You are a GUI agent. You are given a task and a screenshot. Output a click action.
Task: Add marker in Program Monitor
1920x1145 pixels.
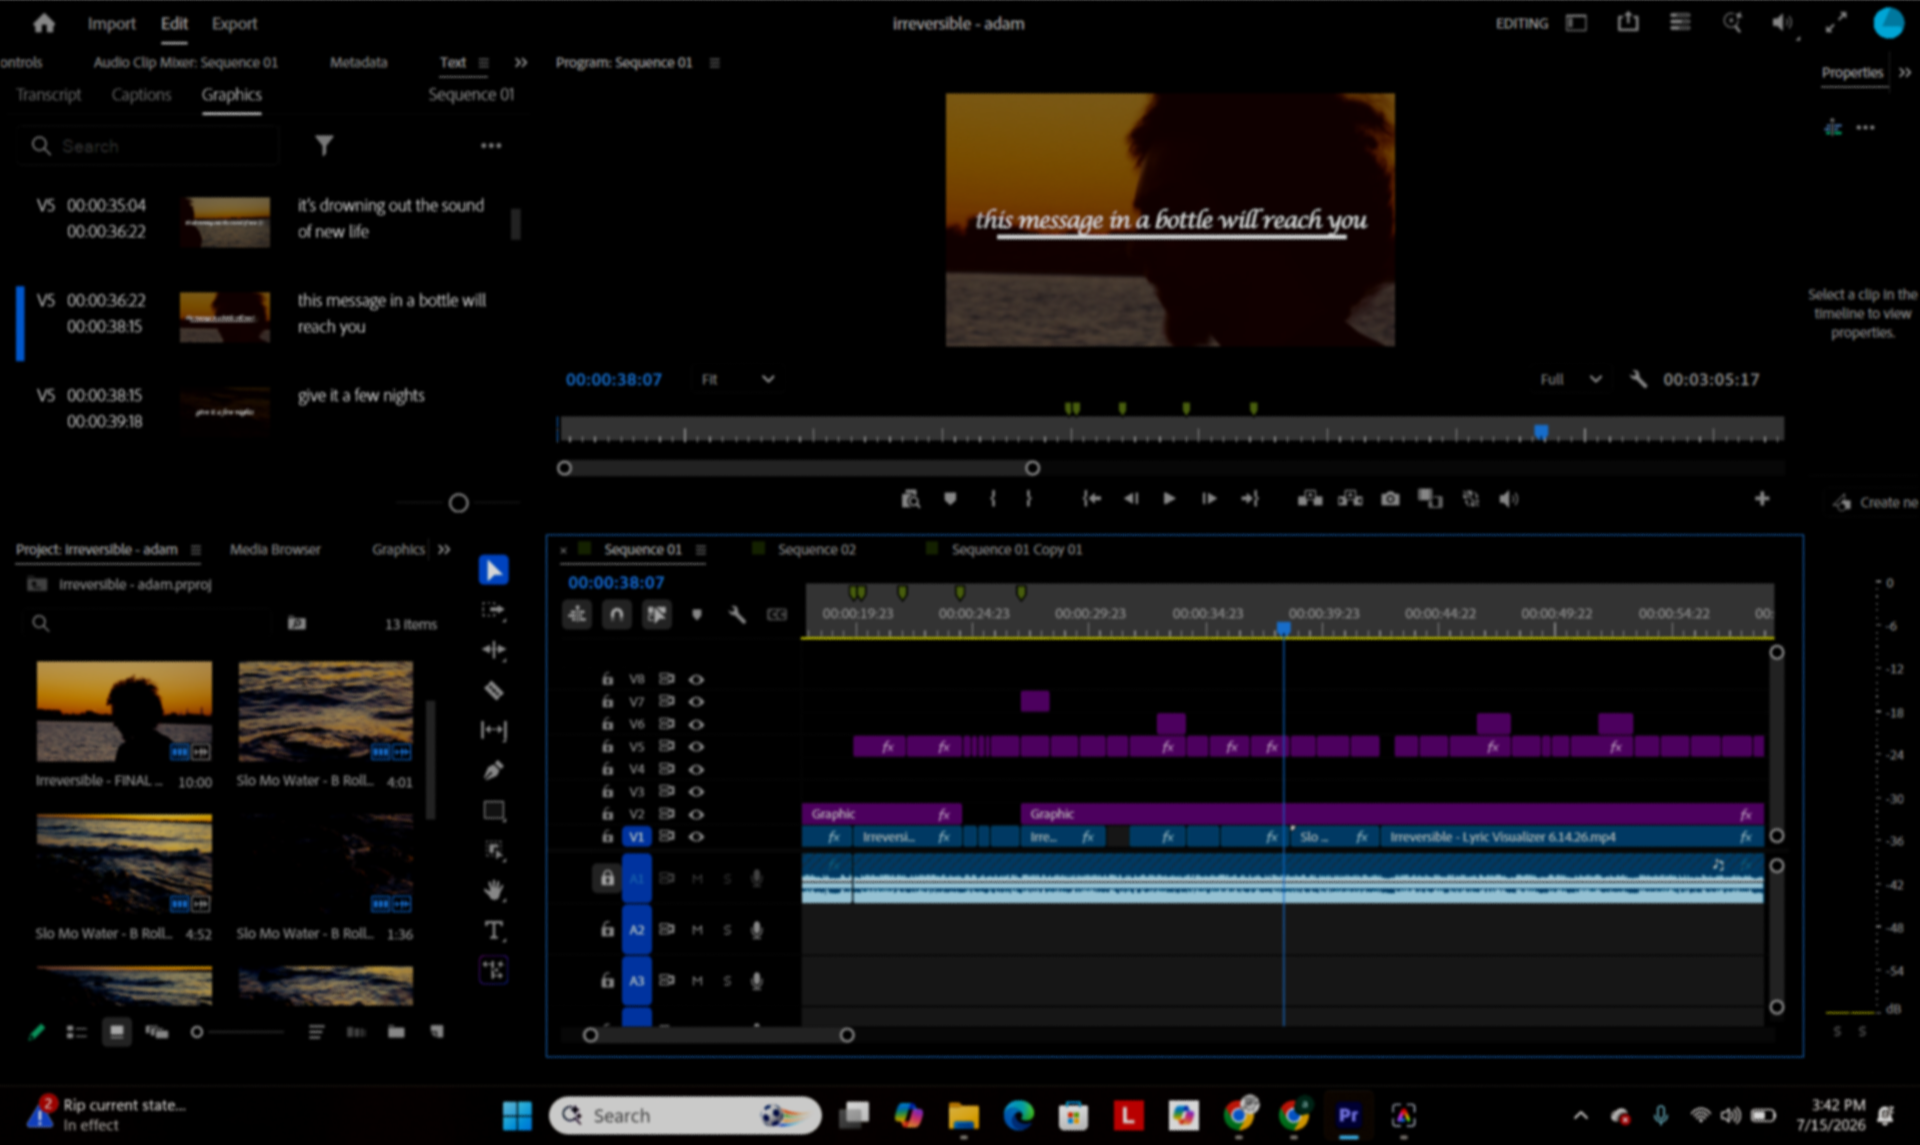(x=950, y=498)
